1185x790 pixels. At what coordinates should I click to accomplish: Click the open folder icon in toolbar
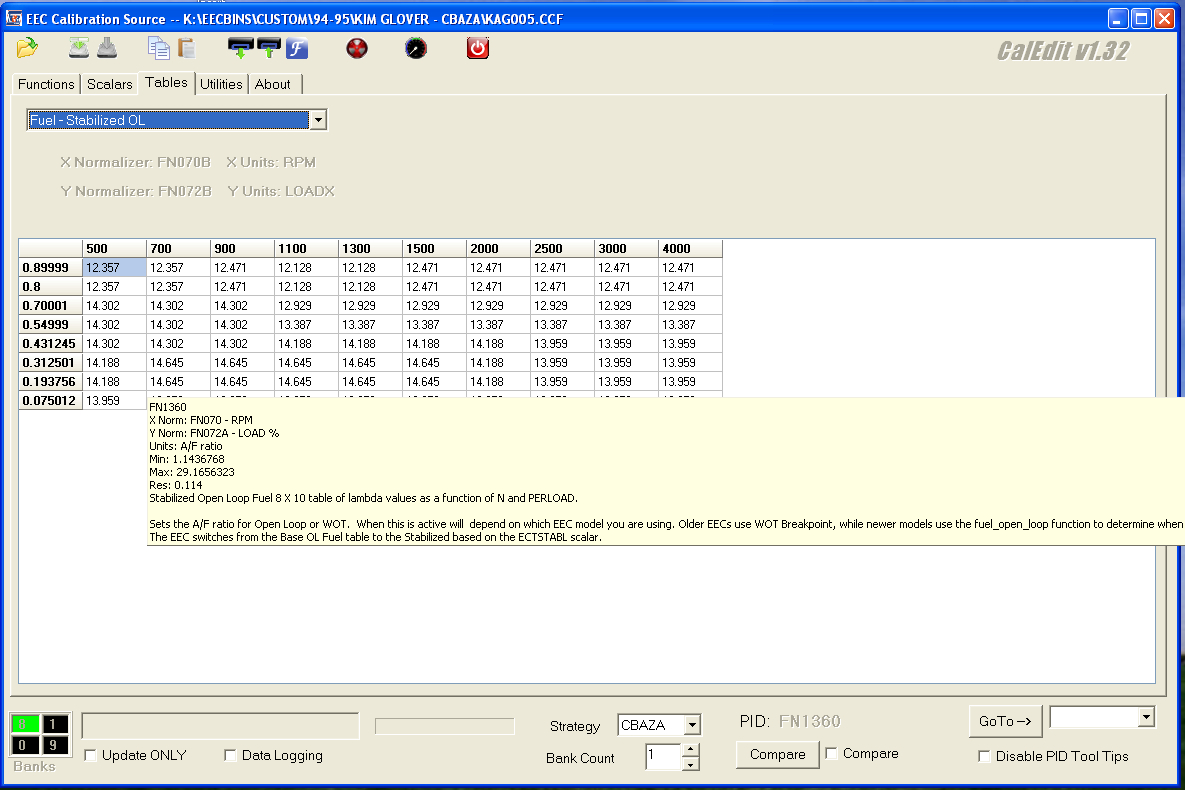click(27, 47)
